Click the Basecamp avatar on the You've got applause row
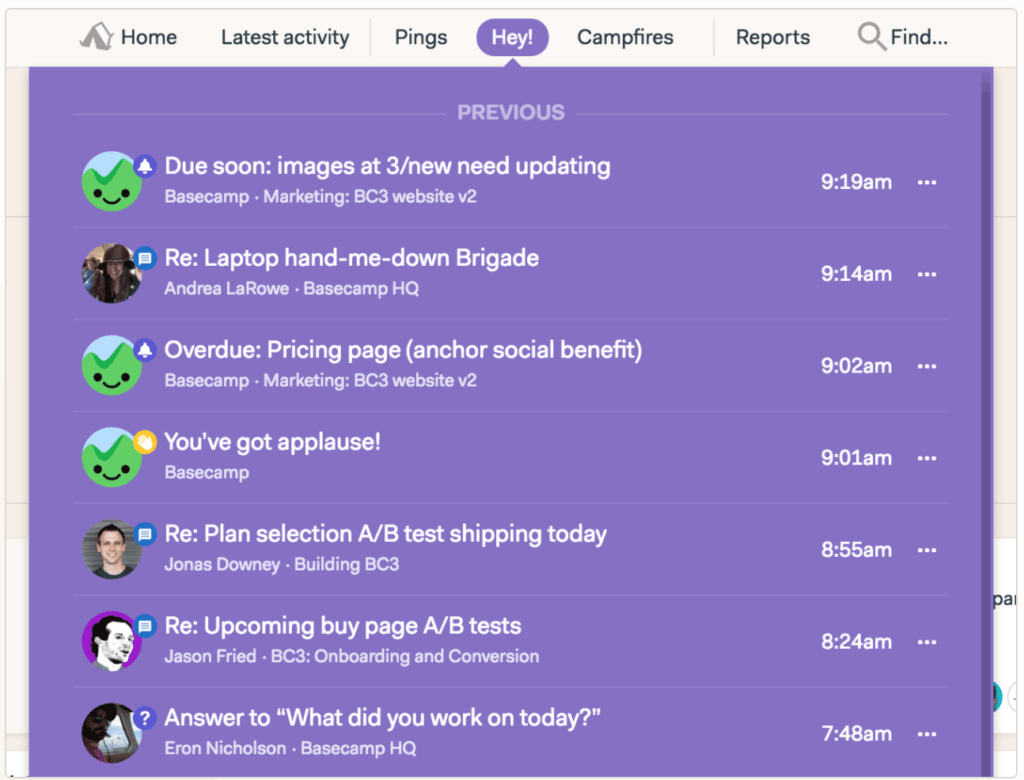 point(112,458)
